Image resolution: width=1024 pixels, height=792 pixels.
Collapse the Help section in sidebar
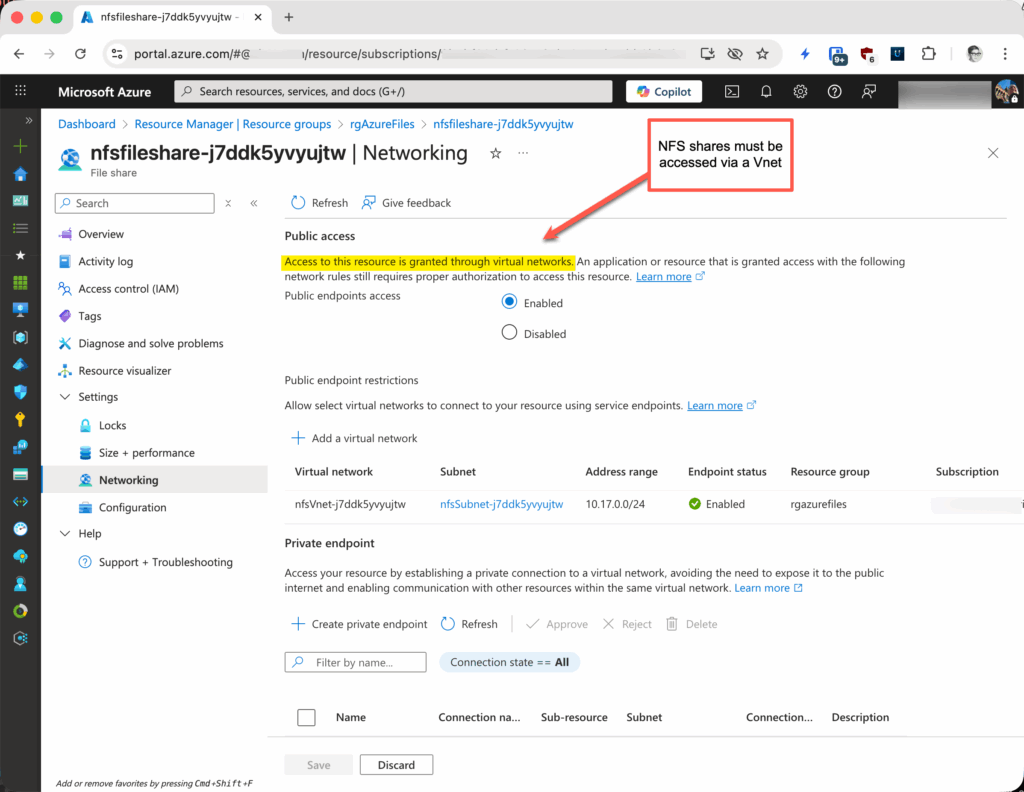point(66,534)
